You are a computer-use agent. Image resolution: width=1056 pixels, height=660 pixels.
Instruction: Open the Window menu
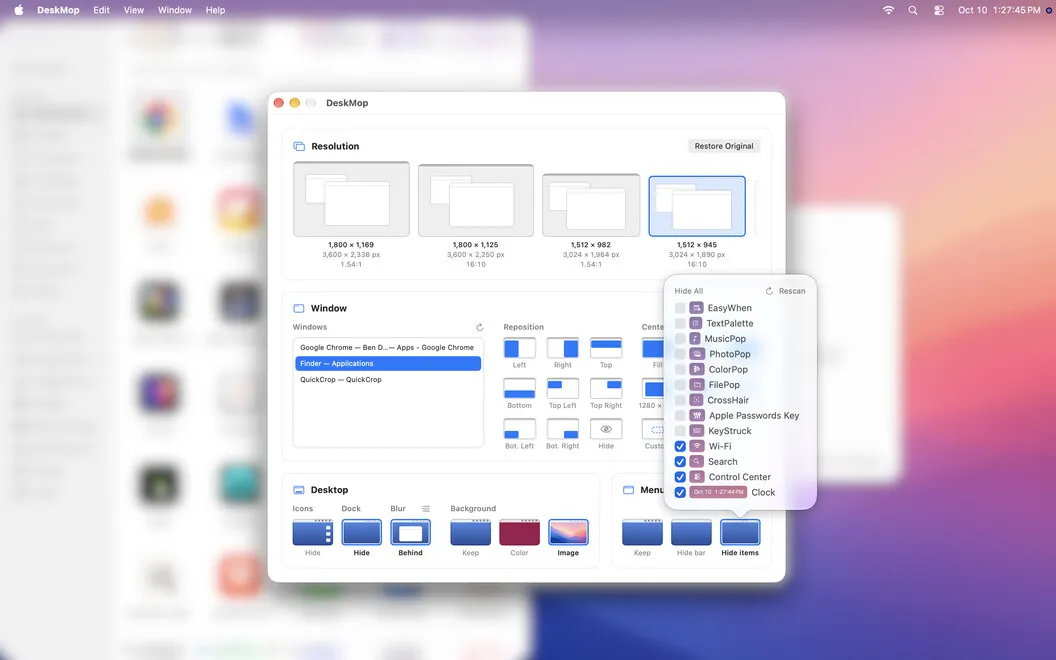point(174,10)
